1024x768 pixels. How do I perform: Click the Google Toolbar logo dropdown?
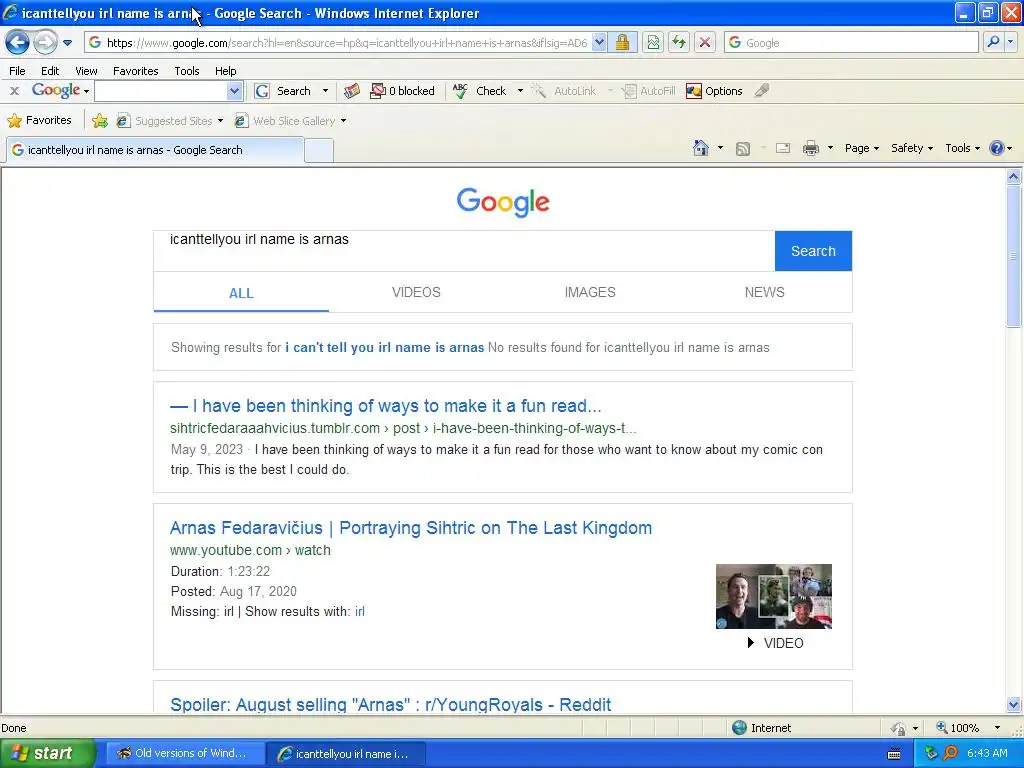tap(60, 91)
